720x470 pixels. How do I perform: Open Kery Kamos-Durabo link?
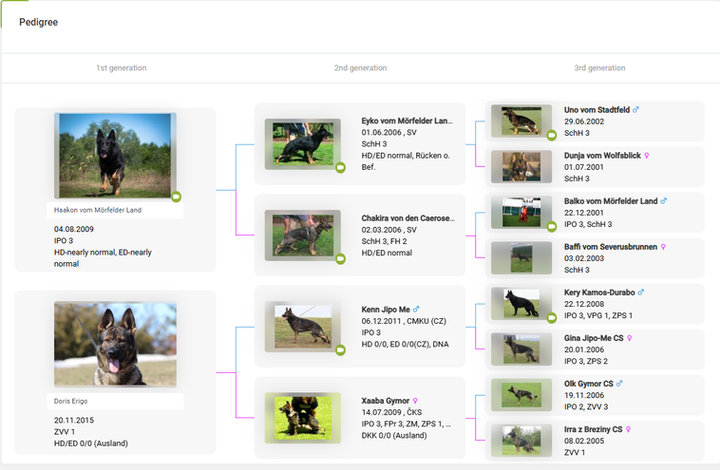(x=600, y=292)
